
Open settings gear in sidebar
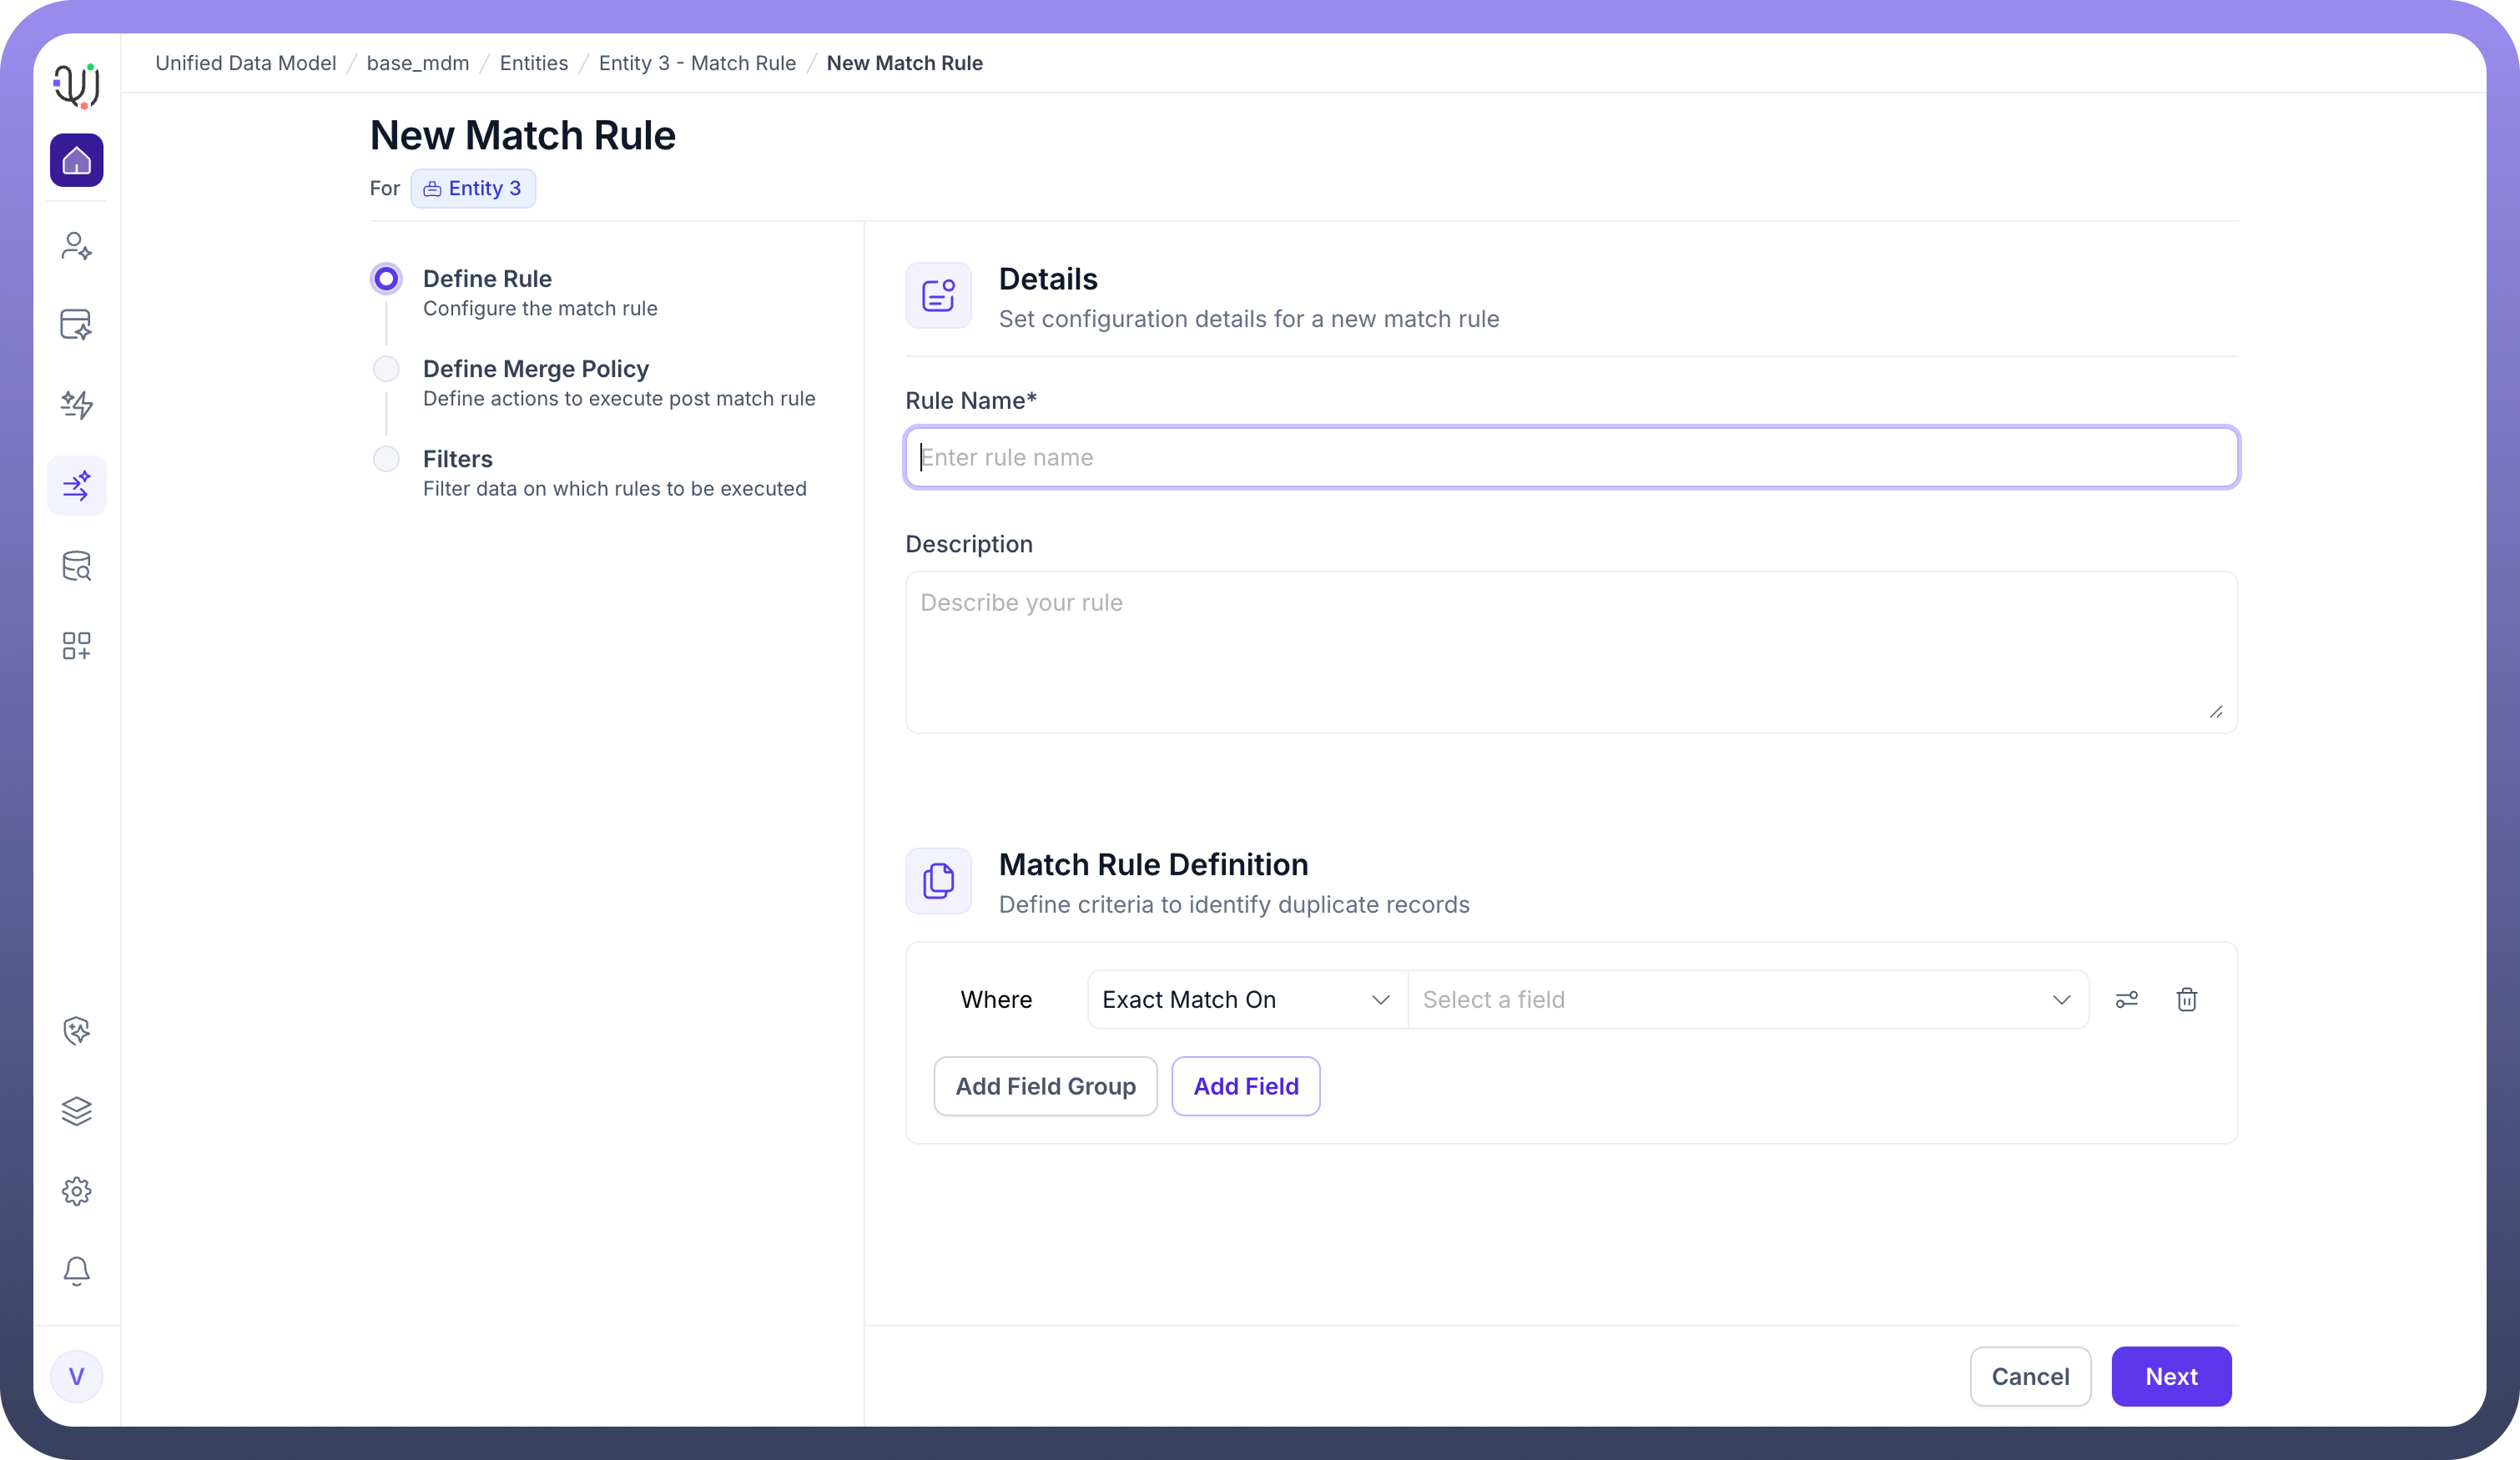click(x=76, y=1191)
